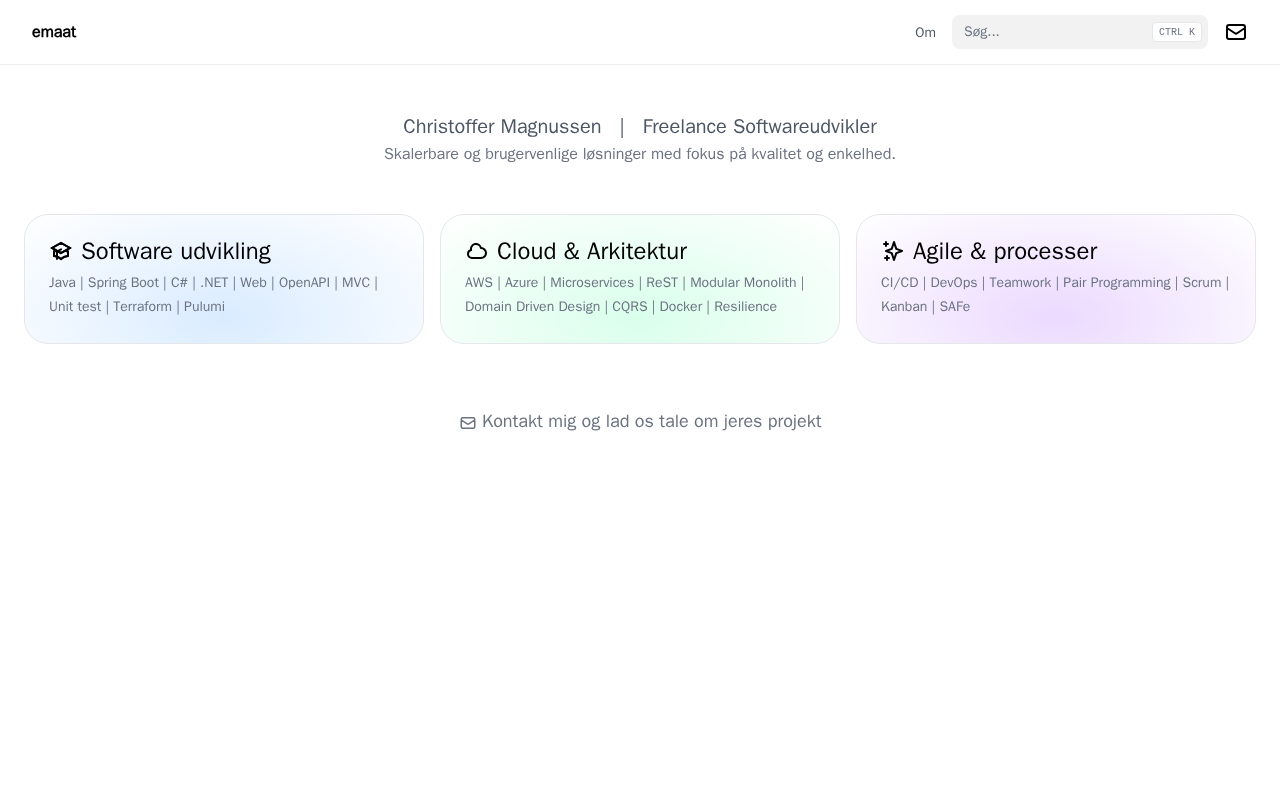Click the cloud icon on Cloud & Arkitektur
1280x800 pixels.
[477, 251]
